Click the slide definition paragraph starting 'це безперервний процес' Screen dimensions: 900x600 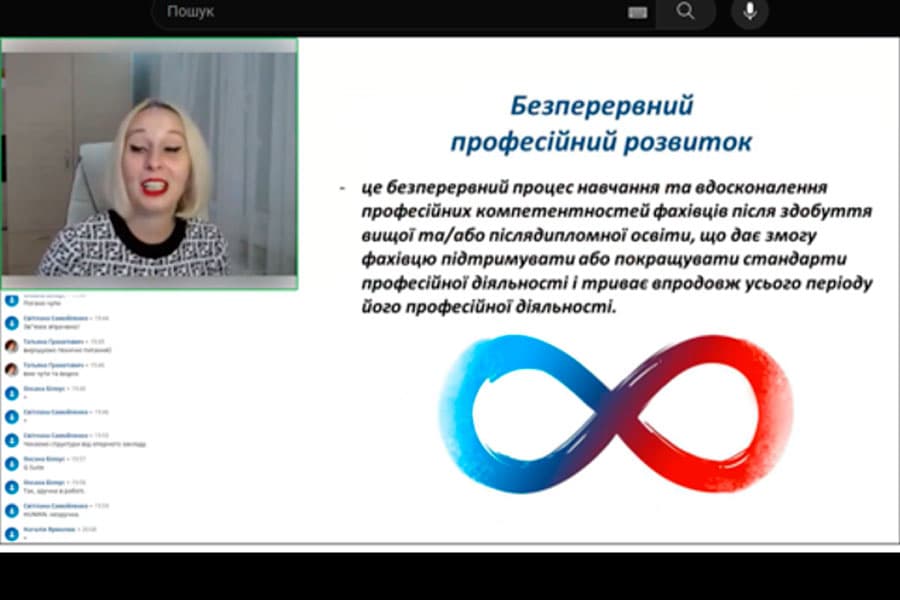(x=616, y=247)
